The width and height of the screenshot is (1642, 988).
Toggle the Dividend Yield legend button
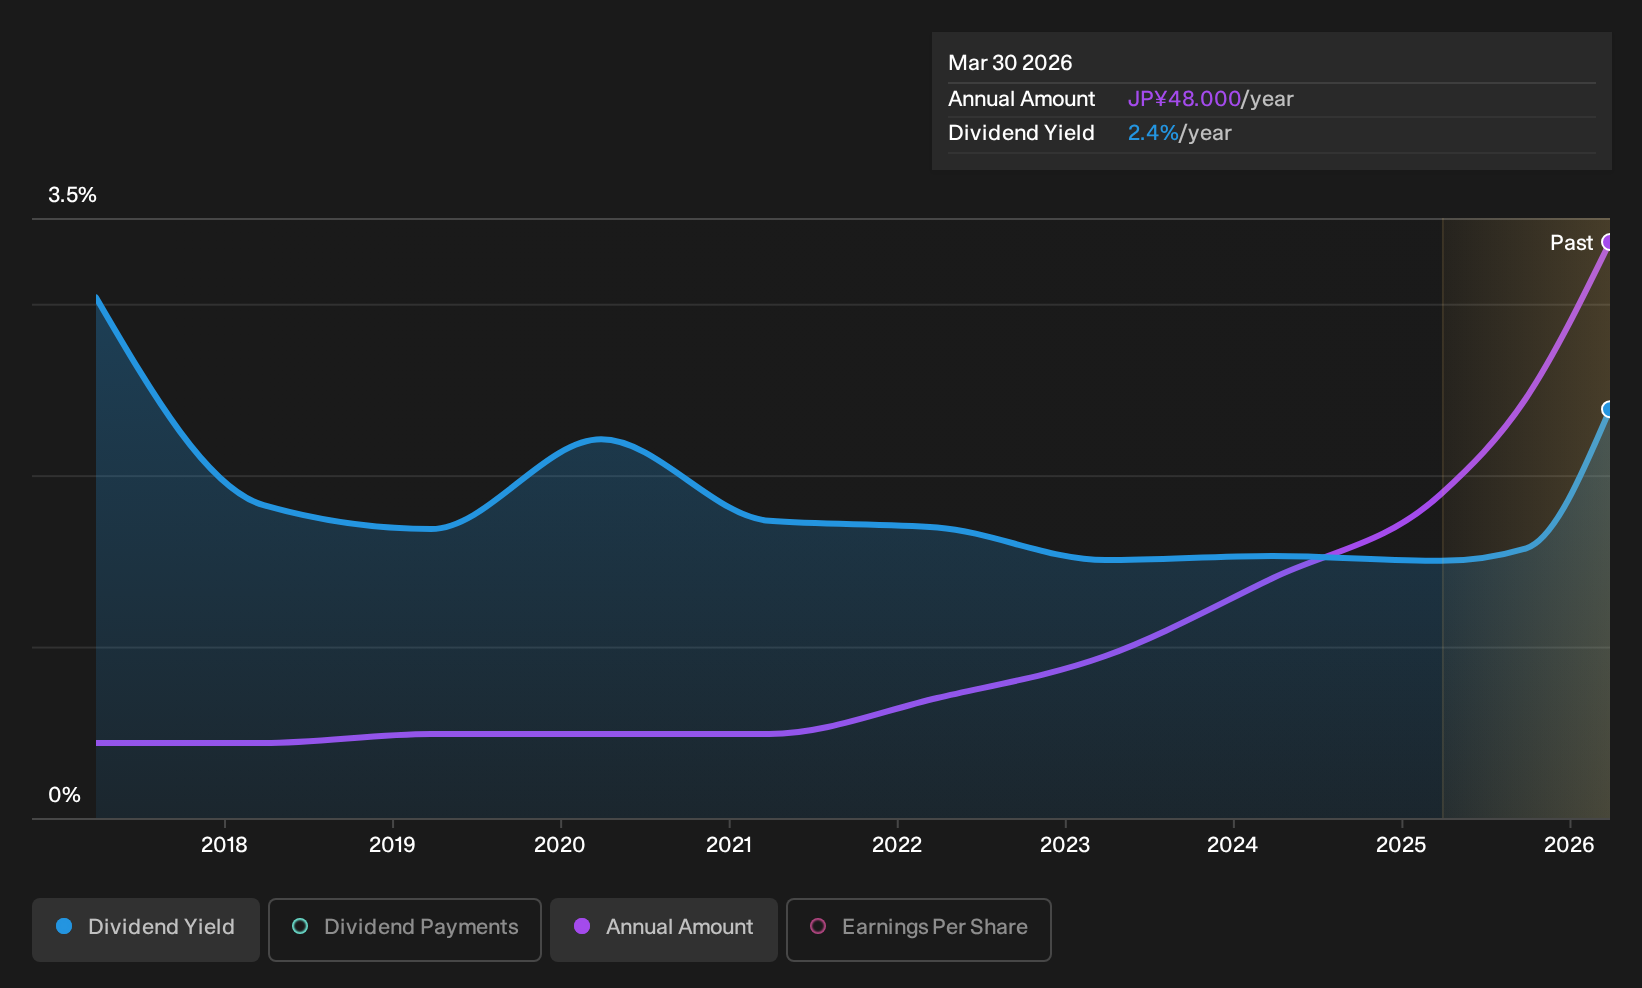pos(146,929)
